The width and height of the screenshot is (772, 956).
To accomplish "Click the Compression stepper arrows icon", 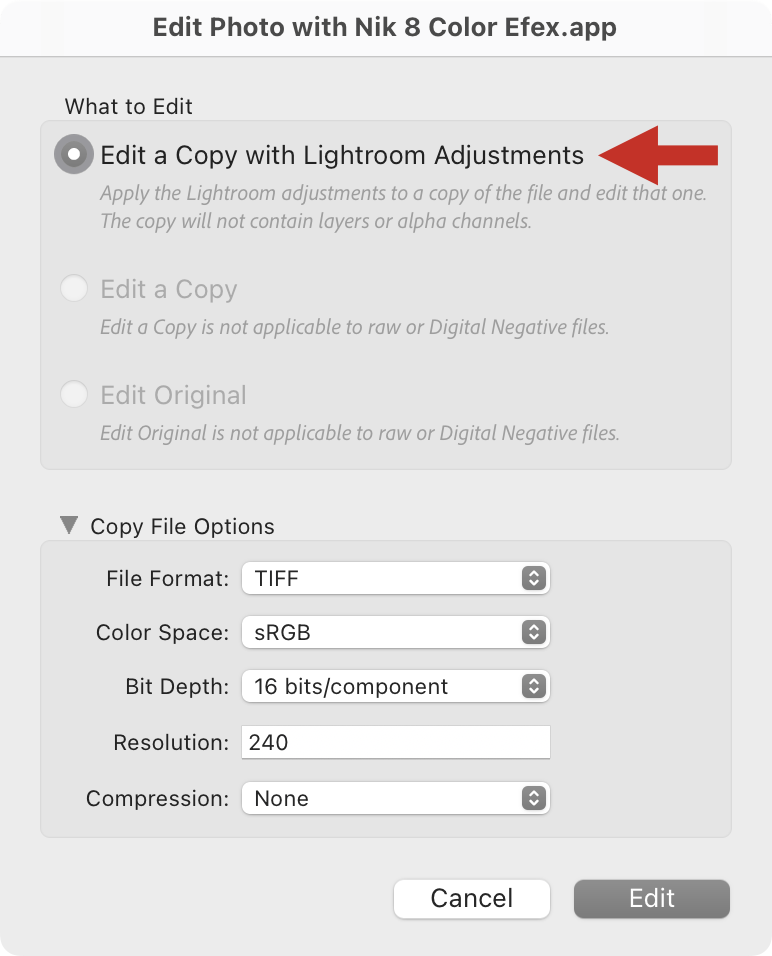I will coord(534,798).
